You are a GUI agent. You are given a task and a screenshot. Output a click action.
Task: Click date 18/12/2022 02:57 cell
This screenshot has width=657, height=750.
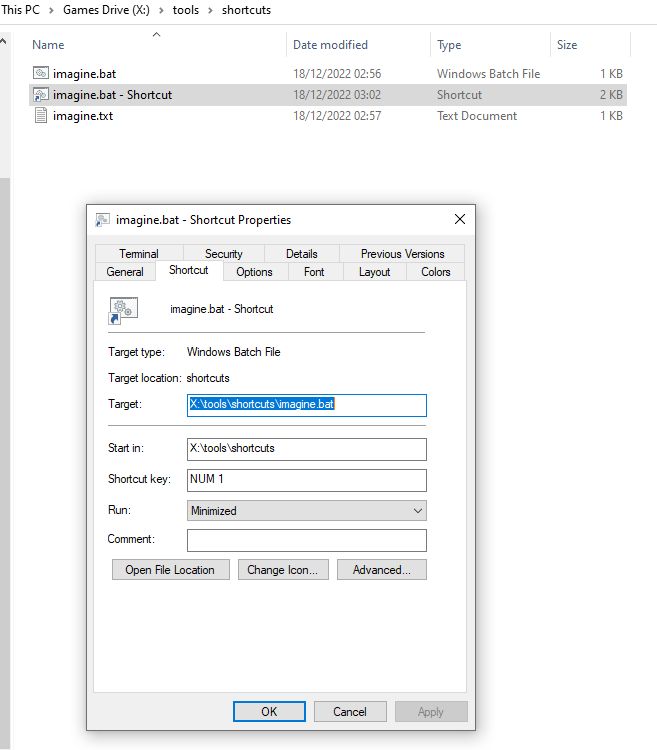coord(337,116)
